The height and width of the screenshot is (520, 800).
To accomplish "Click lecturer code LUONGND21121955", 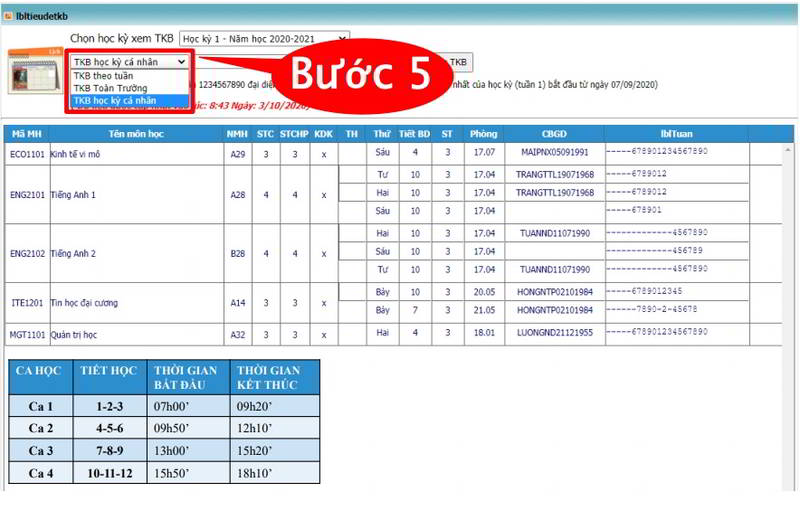I will click(555, 333).
